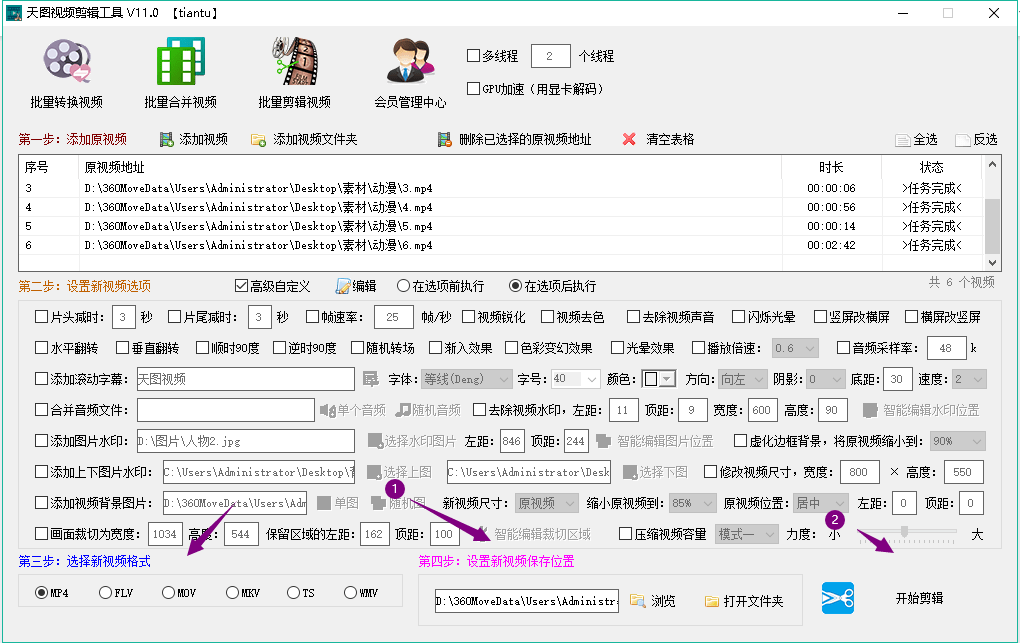This screenshot has width=1020, height=643.
Task: Open the 新视频尺寸 原视频 dropdown
Action: [546, 503]
